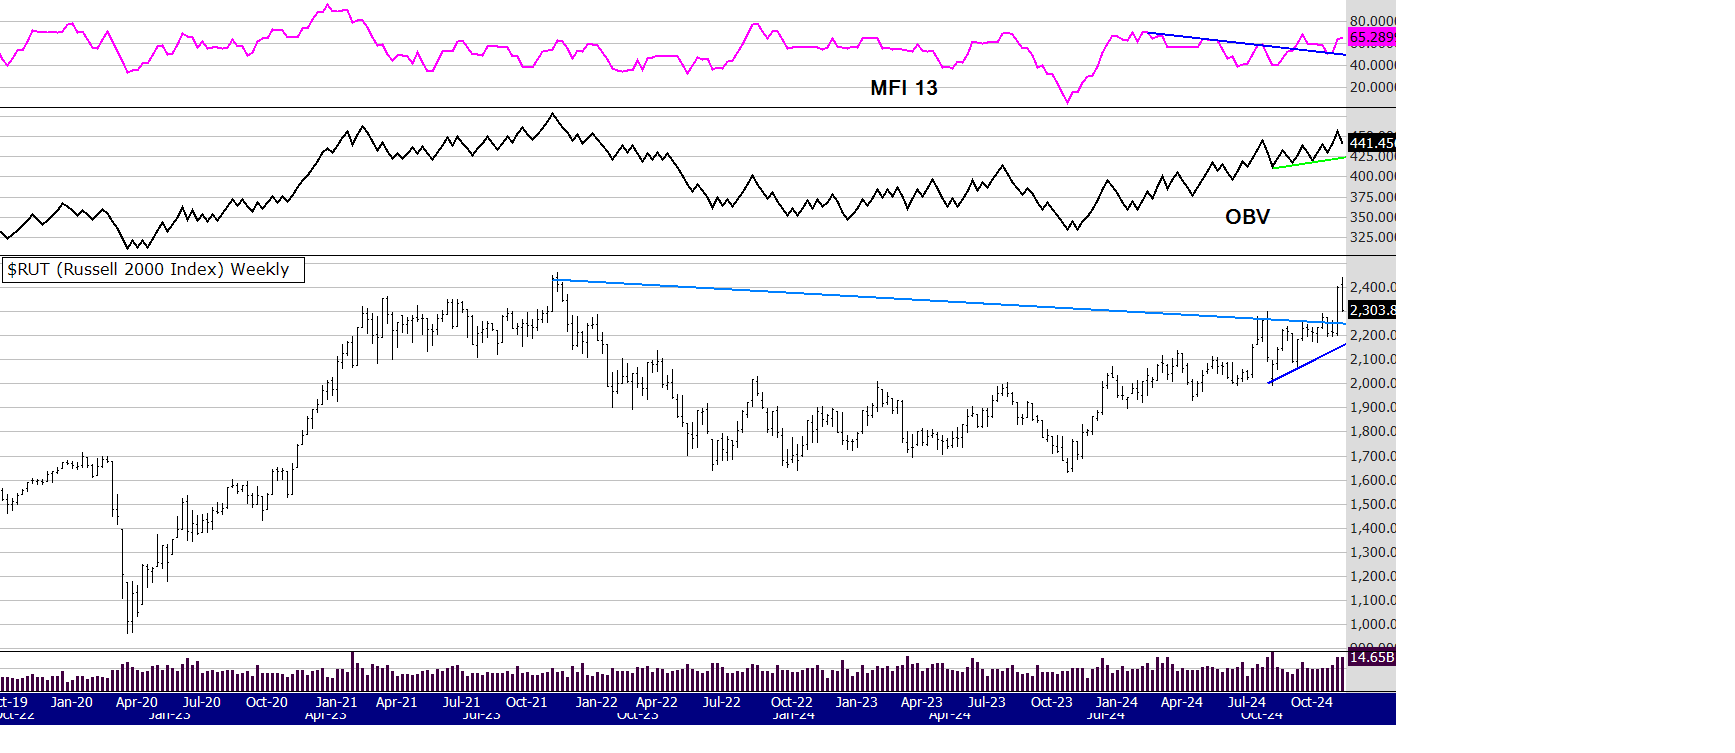The image size is (1735, 753).
Task: Click the Apr-23 date axis label
Action: [922, 702]
